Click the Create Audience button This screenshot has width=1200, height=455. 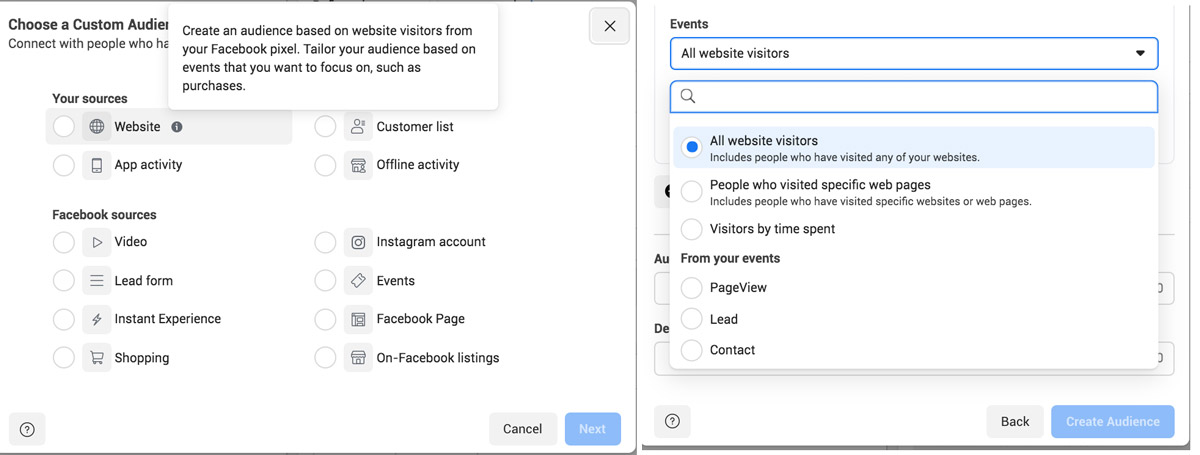point(1113,421)
